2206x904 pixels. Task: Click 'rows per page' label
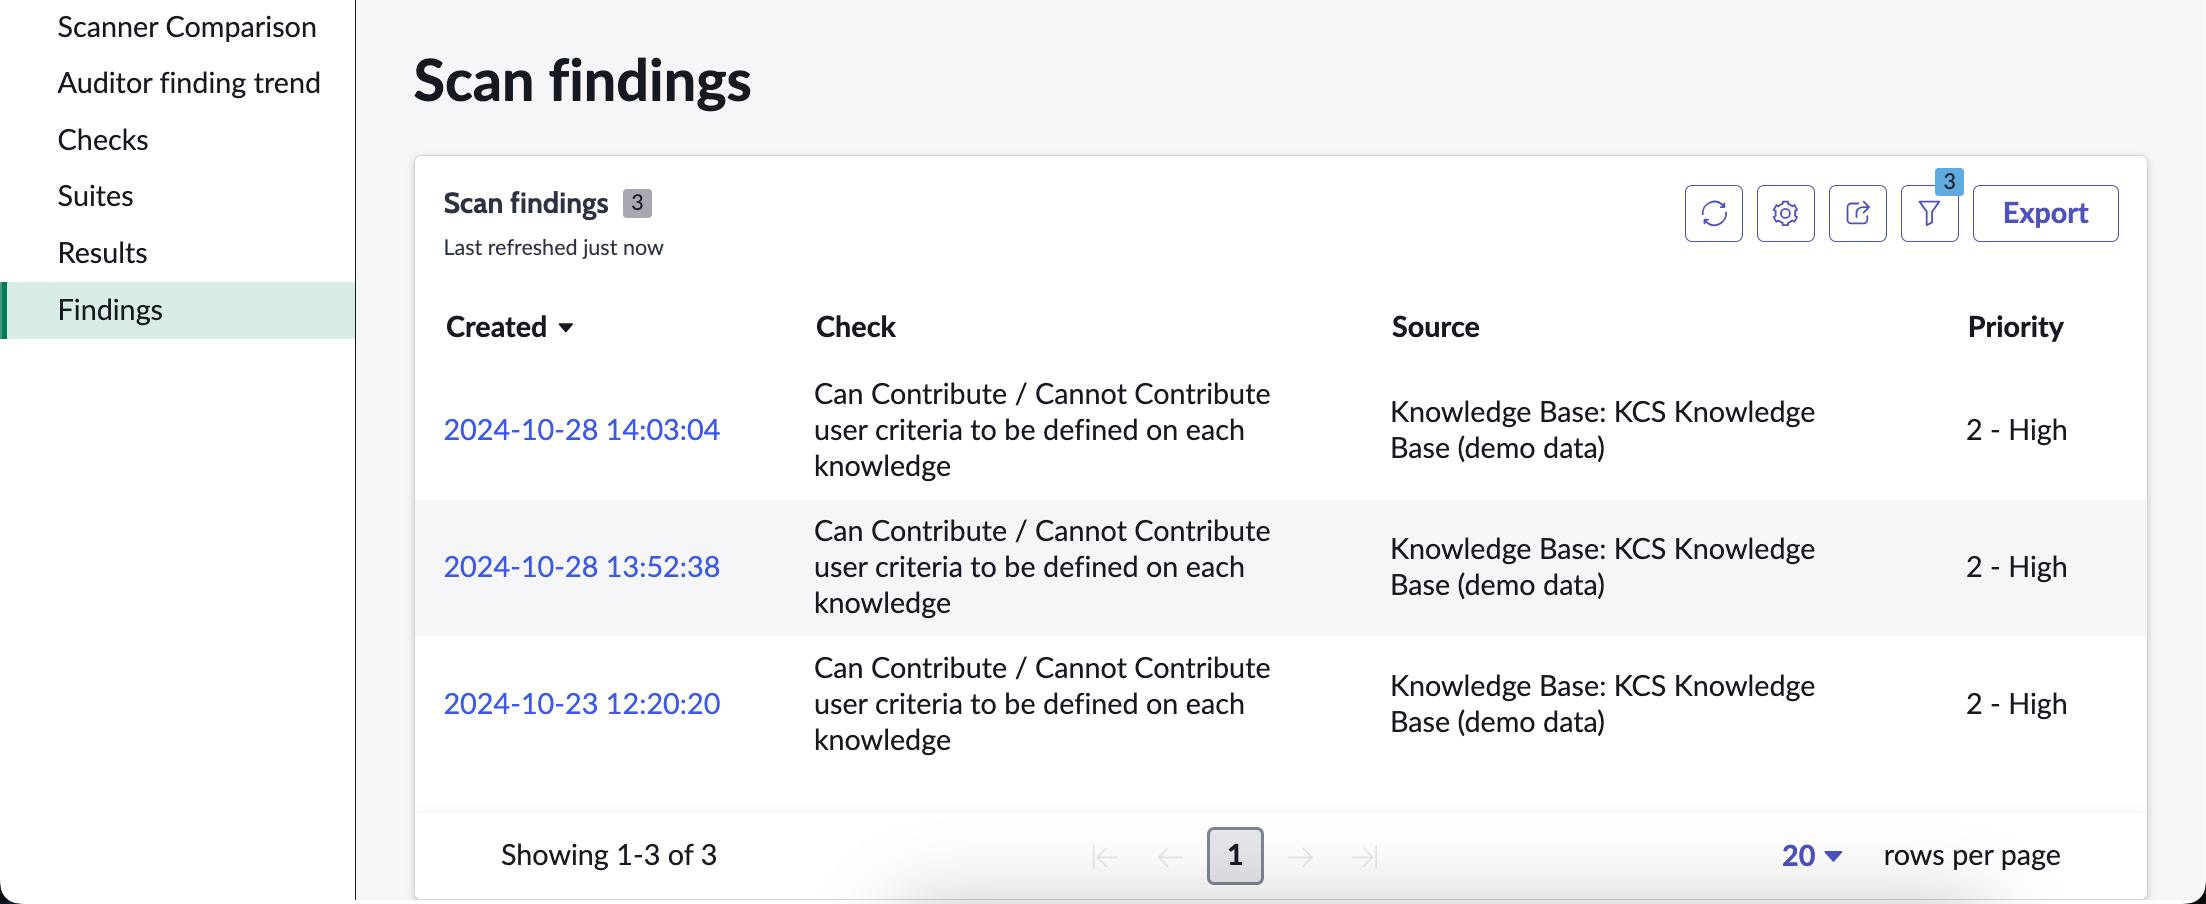click(x=1972, y=856)
